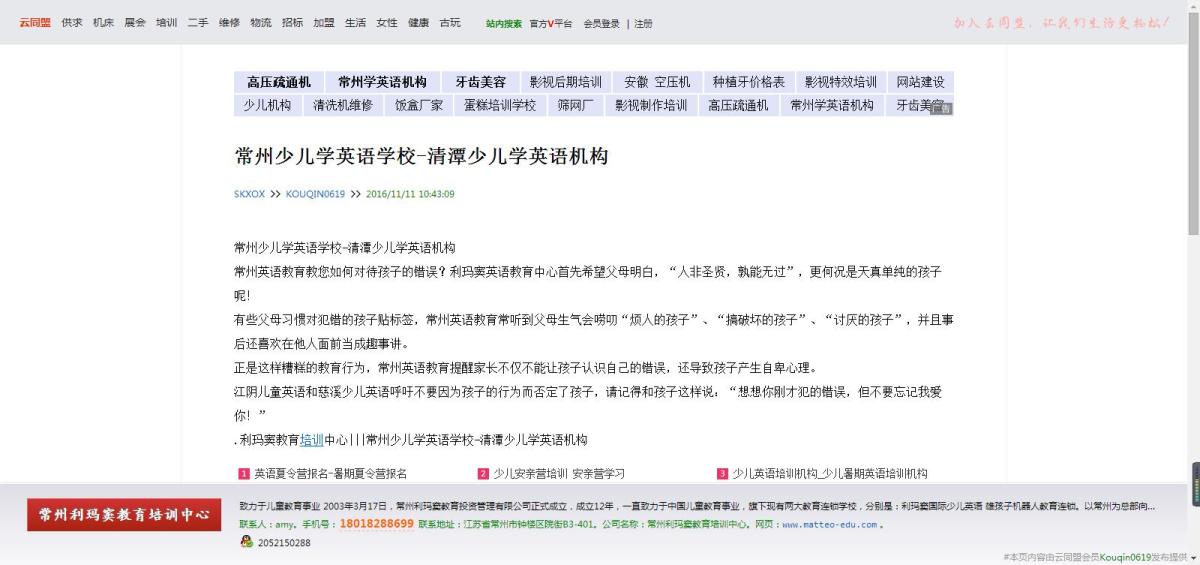Click the dark side widget at right edge

pos(1194,484)
